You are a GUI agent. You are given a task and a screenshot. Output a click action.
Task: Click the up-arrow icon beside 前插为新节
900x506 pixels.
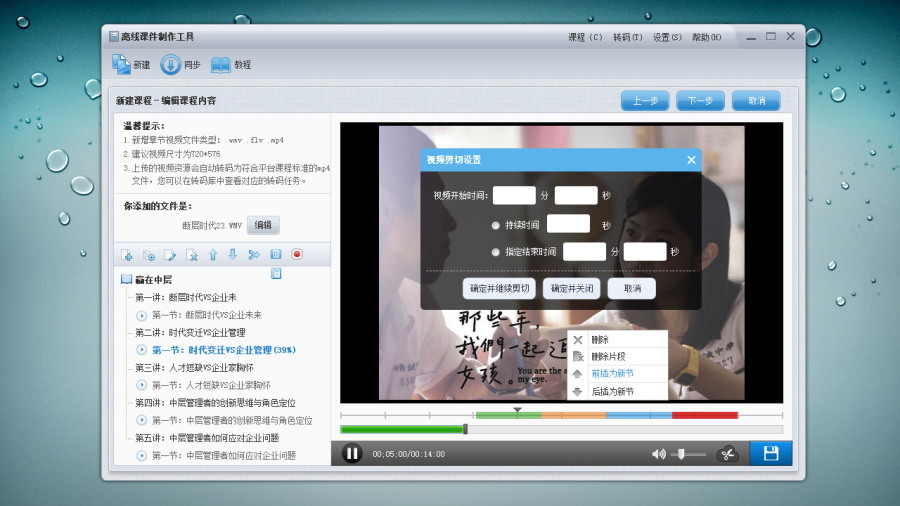tap(577, 373)
